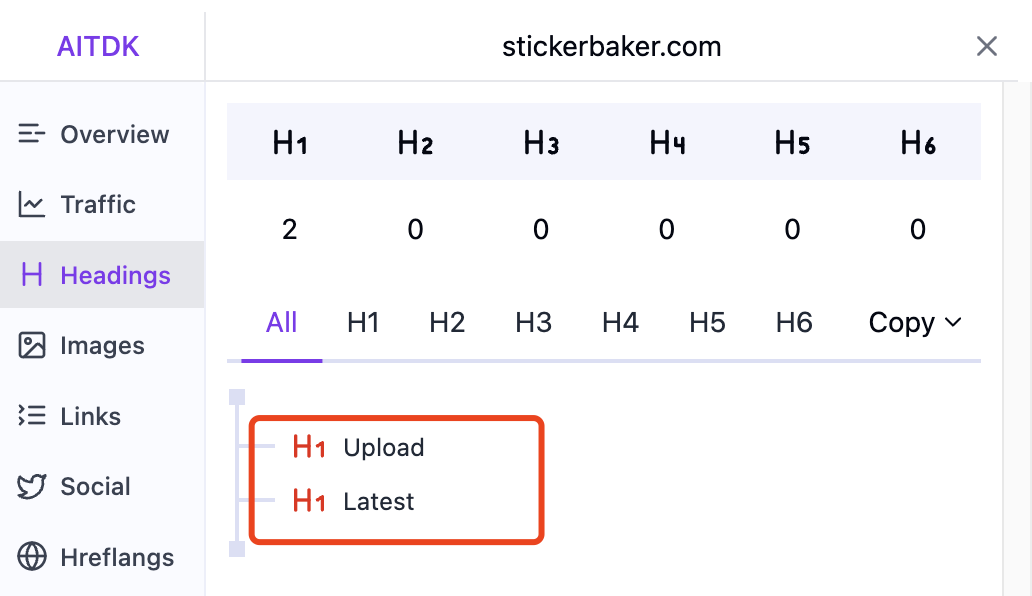Image resolution: width=1032 pixels, height=596 pixels.
Task: Click the Social Twitter bird icon
Action: 32,487
